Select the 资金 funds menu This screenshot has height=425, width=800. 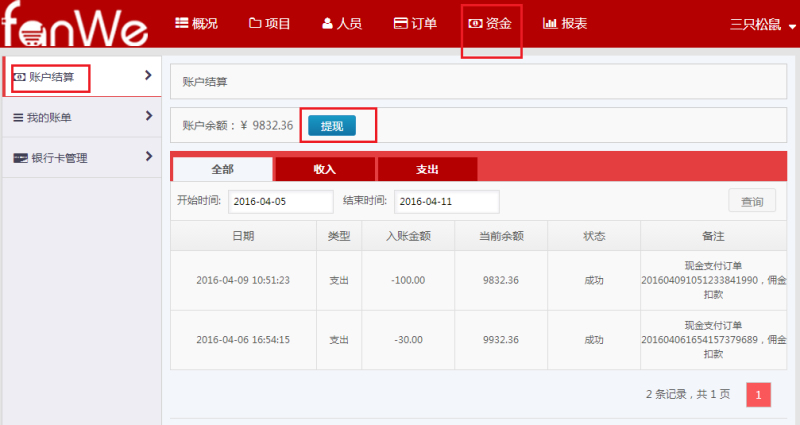[490, 22]
